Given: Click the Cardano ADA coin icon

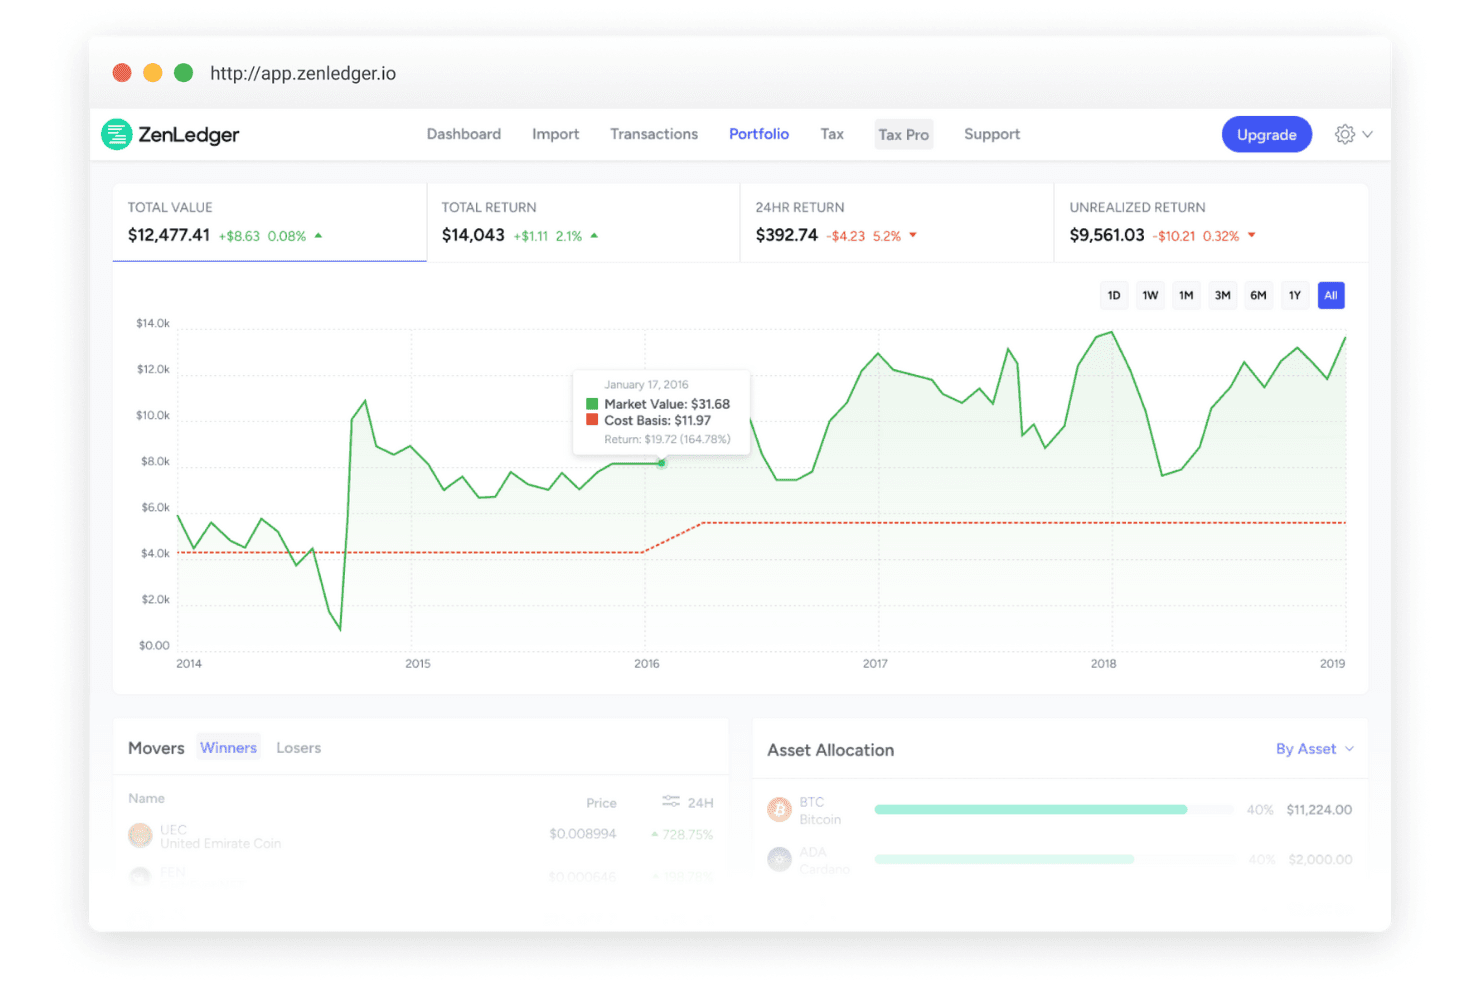Looking at the screenshot, I should [x=779, y=859].
